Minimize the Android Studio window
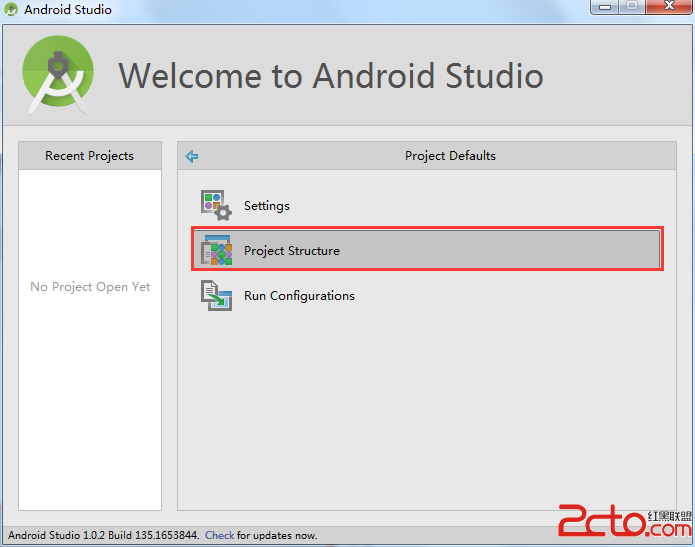Image resolution: width=695 pixels, height=547 pixels. 605,7
